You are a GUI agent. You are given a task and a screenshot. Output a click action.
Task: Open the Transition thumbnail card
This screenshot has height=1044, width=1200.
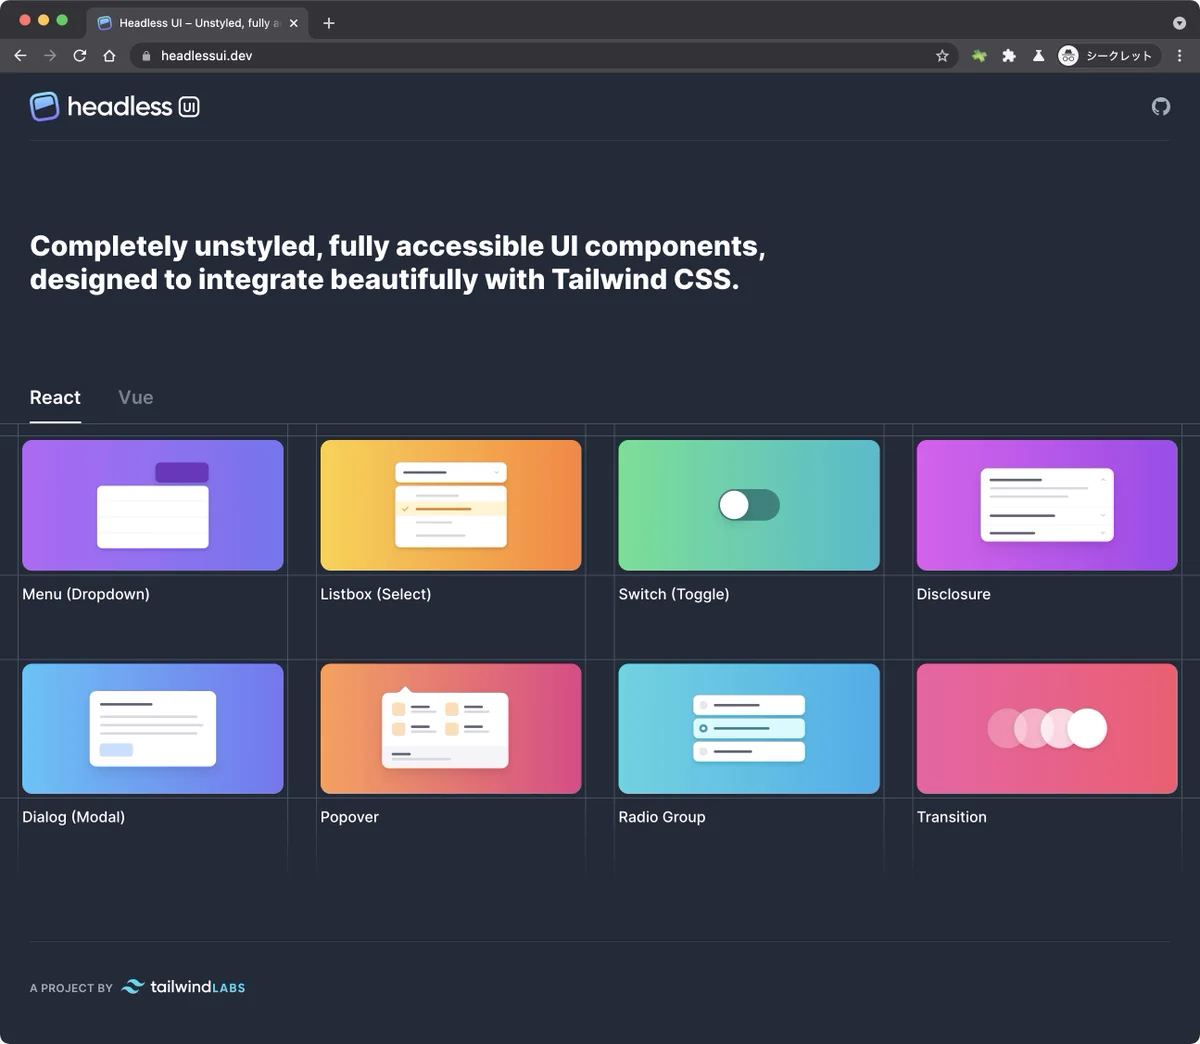[x=1047, y=729]
